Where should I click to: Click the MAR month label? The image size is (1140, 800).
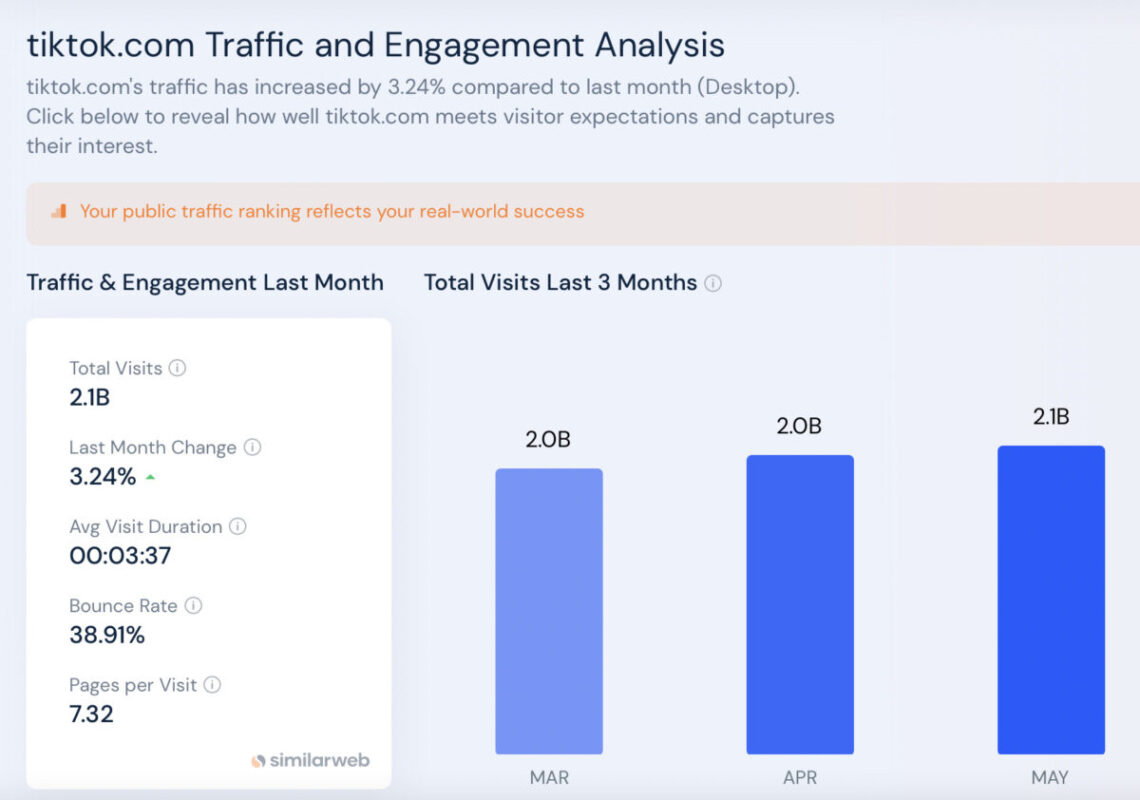[x=548, y=777]
